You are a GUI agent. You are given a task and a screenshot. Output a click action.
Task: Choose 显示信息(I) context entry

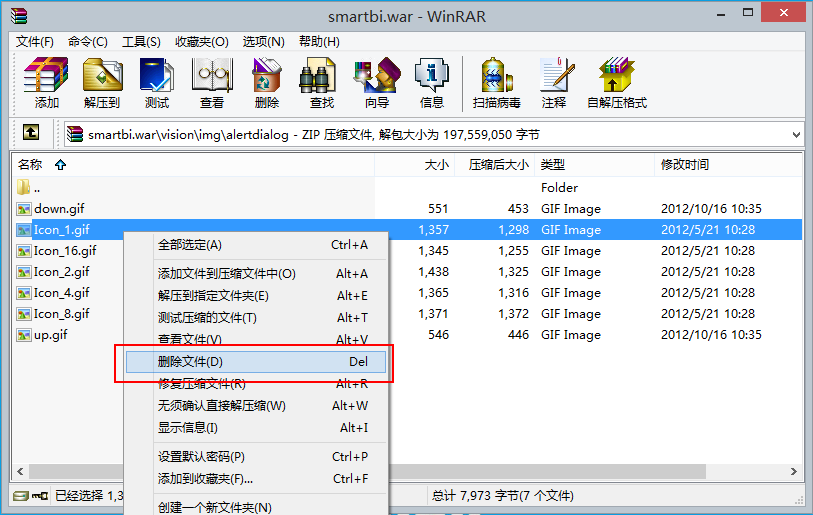click(x=256, y=428)
